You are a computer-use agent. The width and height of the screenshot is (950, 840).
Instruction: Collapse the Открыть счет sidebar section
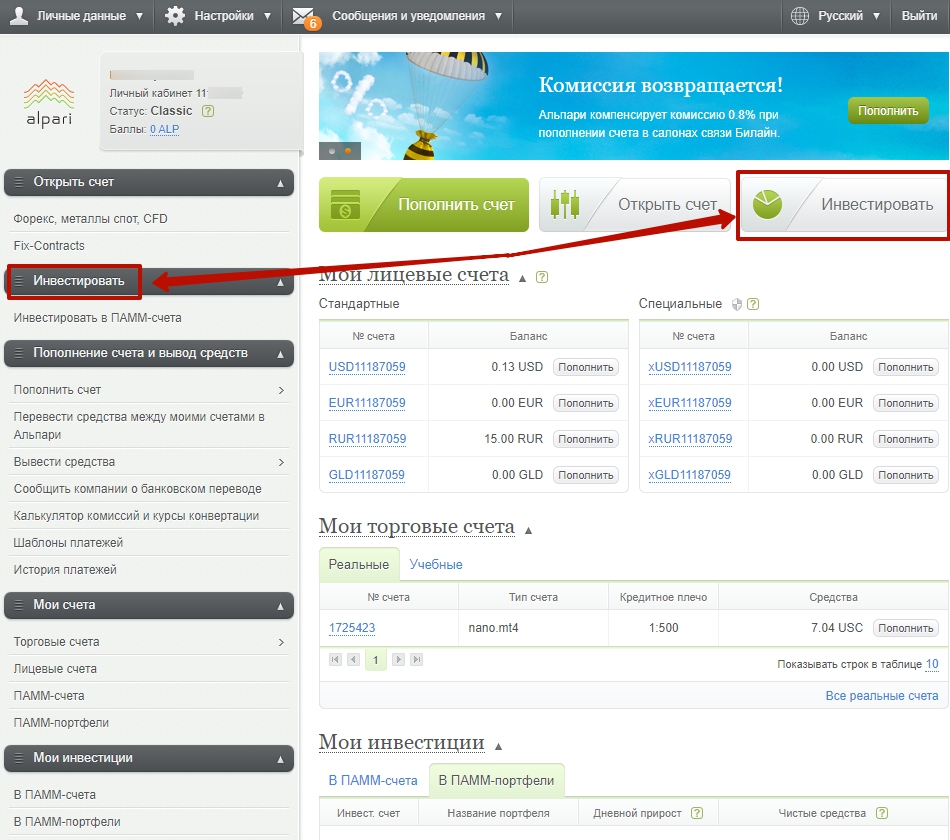(280, 183)
